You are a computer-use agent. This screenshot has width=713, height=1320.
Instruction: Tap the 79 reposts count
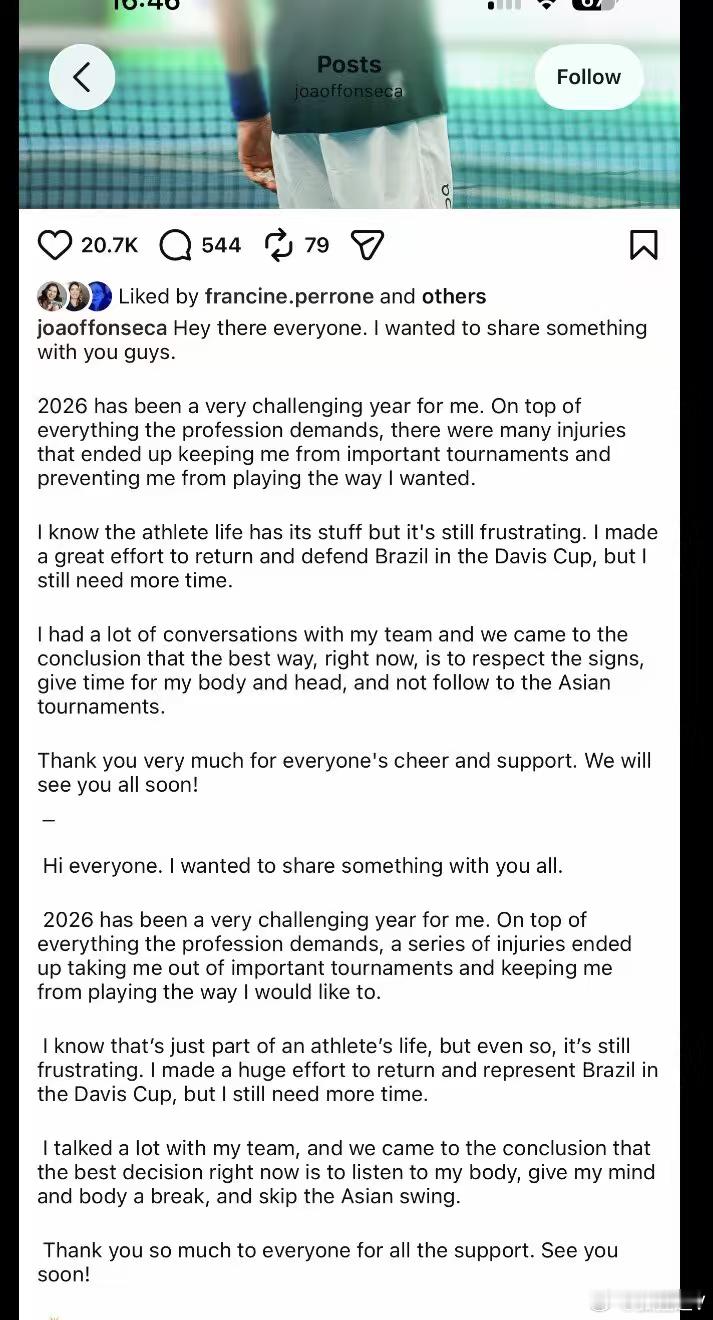pos(316,245)
